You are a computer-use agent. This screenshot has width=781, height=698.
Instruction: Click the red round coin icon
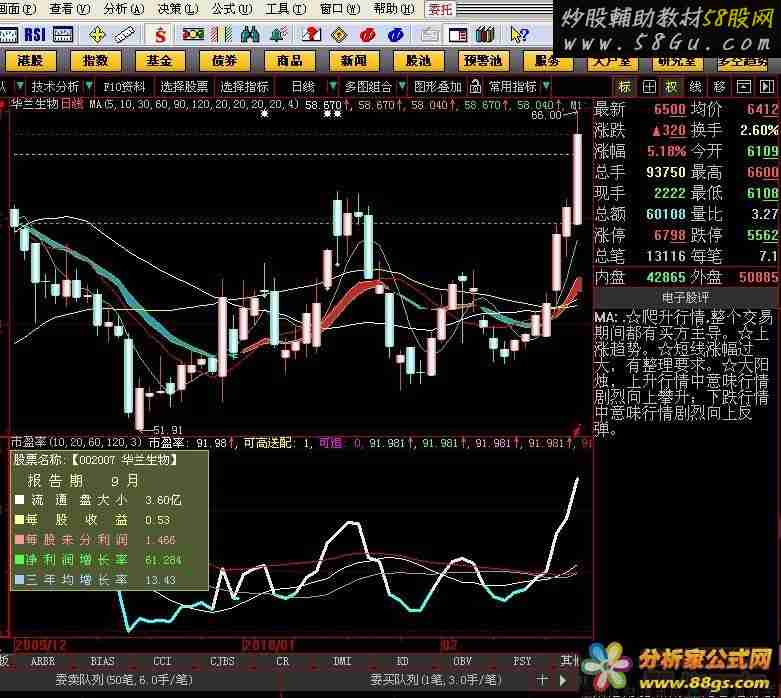[367, 35]
